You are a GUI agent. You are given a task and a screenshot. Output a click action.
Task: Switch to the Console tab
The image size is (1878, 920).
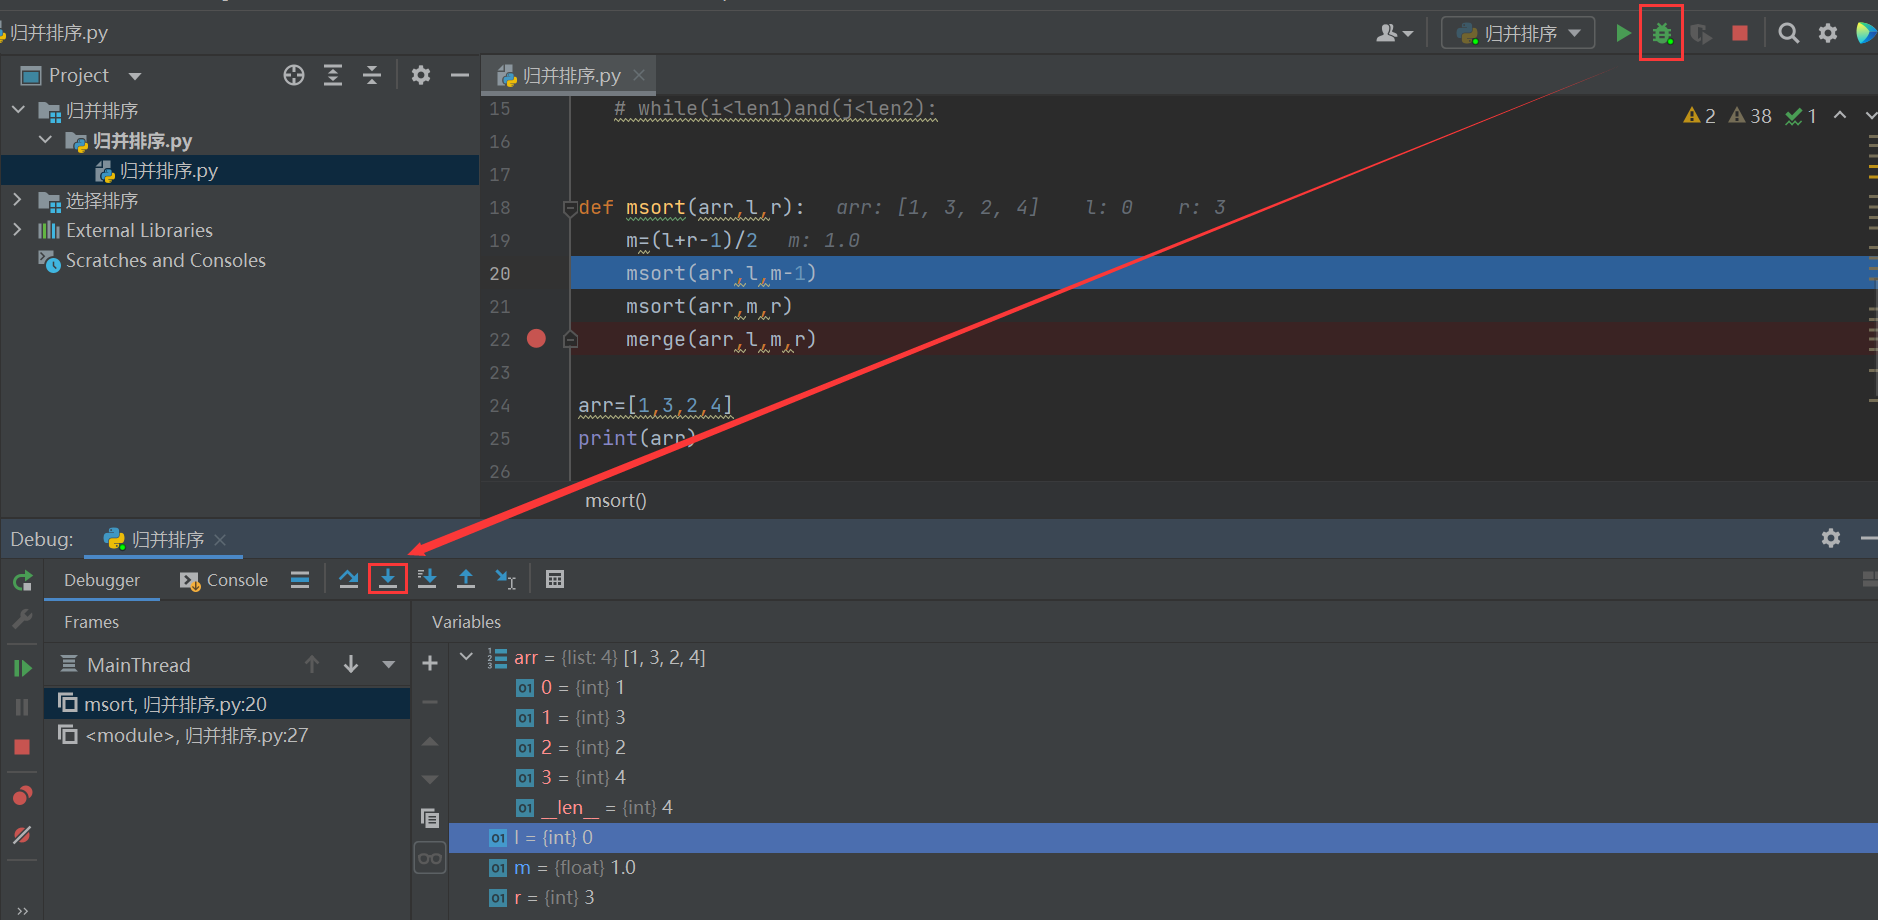[236, 579]
